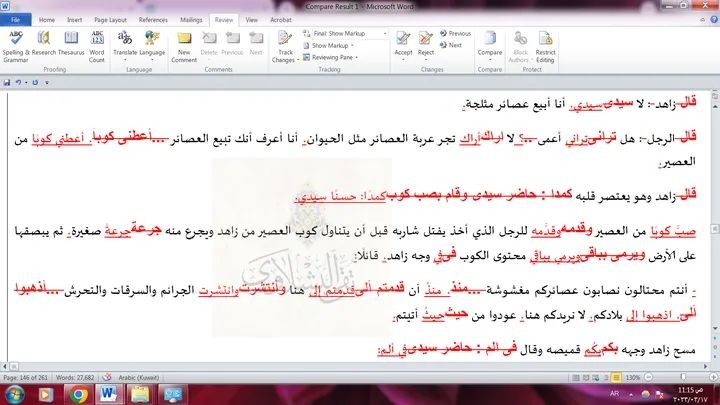
Task: Redo action in Quick Access Toolbar
Action: [35, 83]
